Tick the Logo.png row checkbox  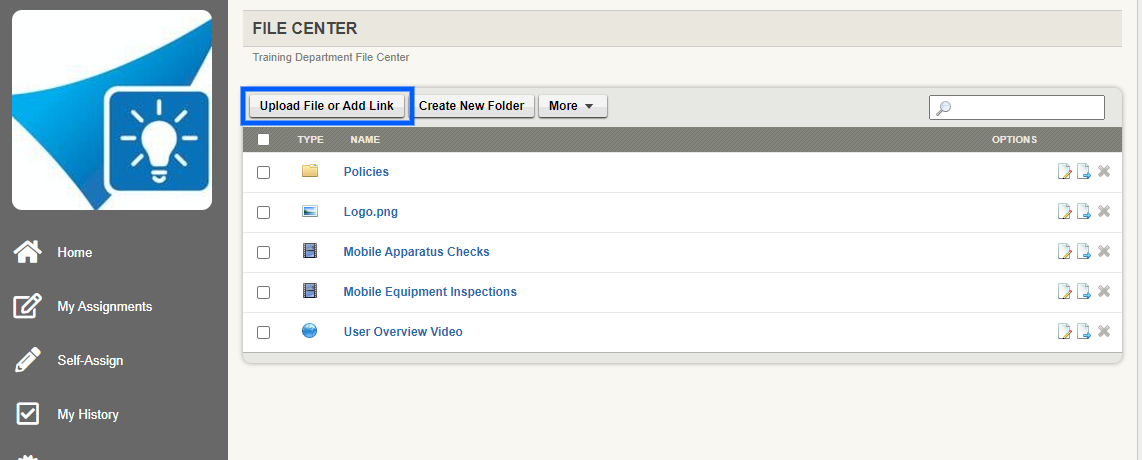click(263, 212)
